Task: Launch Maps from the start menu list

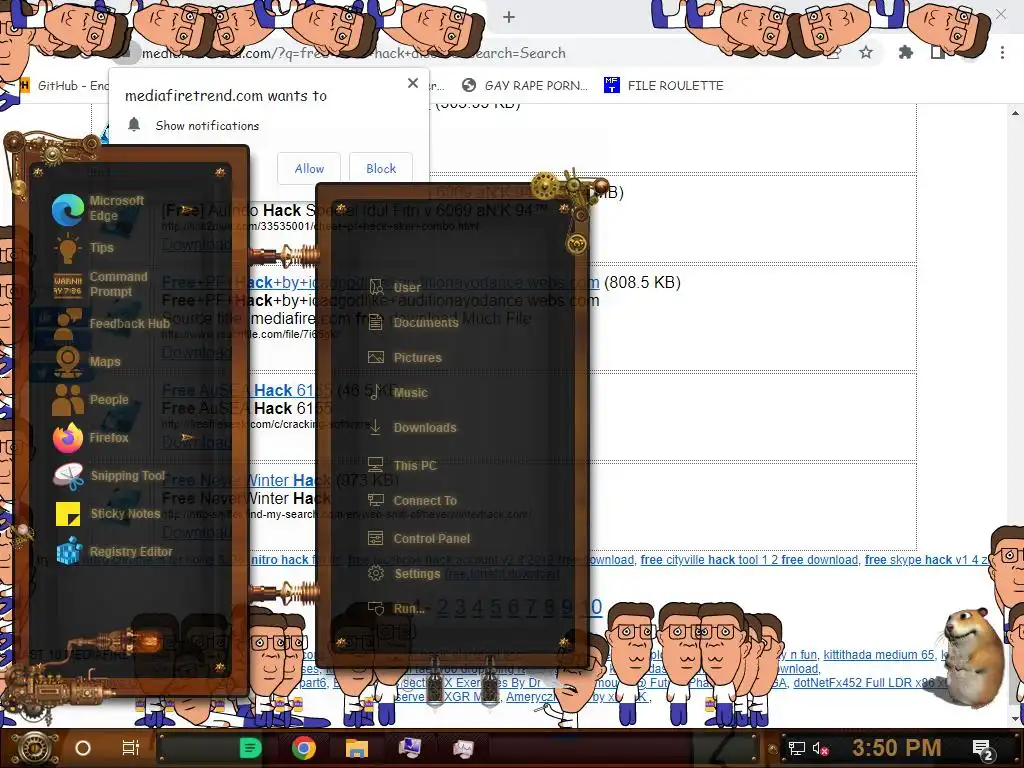Action: pyautogui.click(x=87, y=361)
